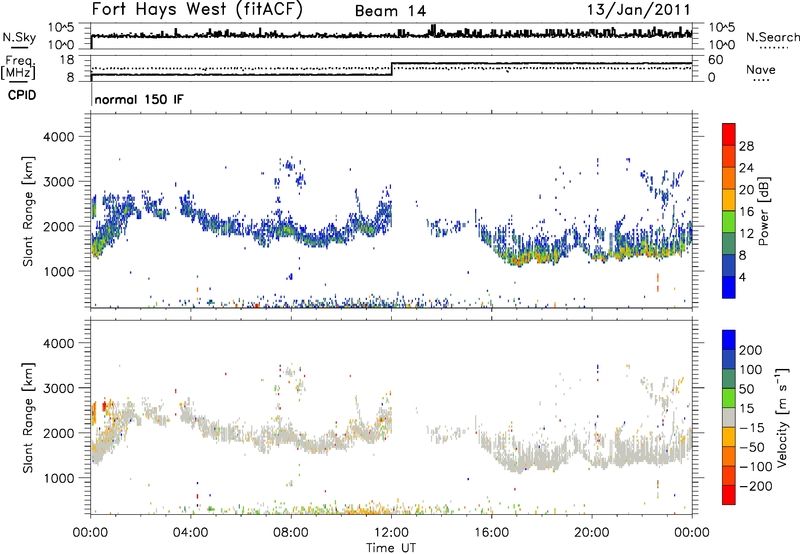Click the date "13/Jan/2011"
Viewport: 800px width, 554px height.
pyautogui.click(x=638, y=10)
